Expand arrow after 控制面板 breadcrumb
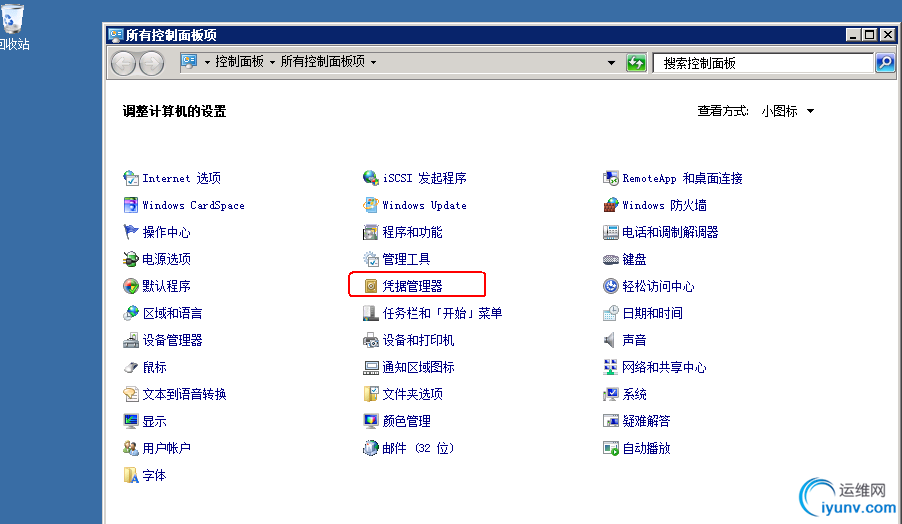This screenshot has height=524, width=902. click(272, 62)
